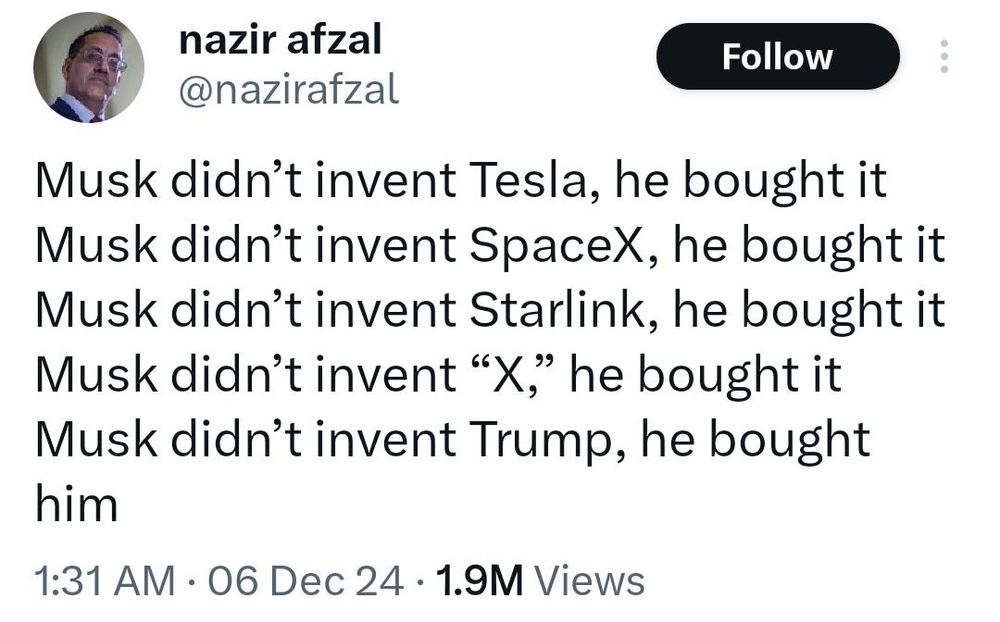Click nazir afzal's profile picture
Screen dimensions: 1000x622
coord(89,68)
